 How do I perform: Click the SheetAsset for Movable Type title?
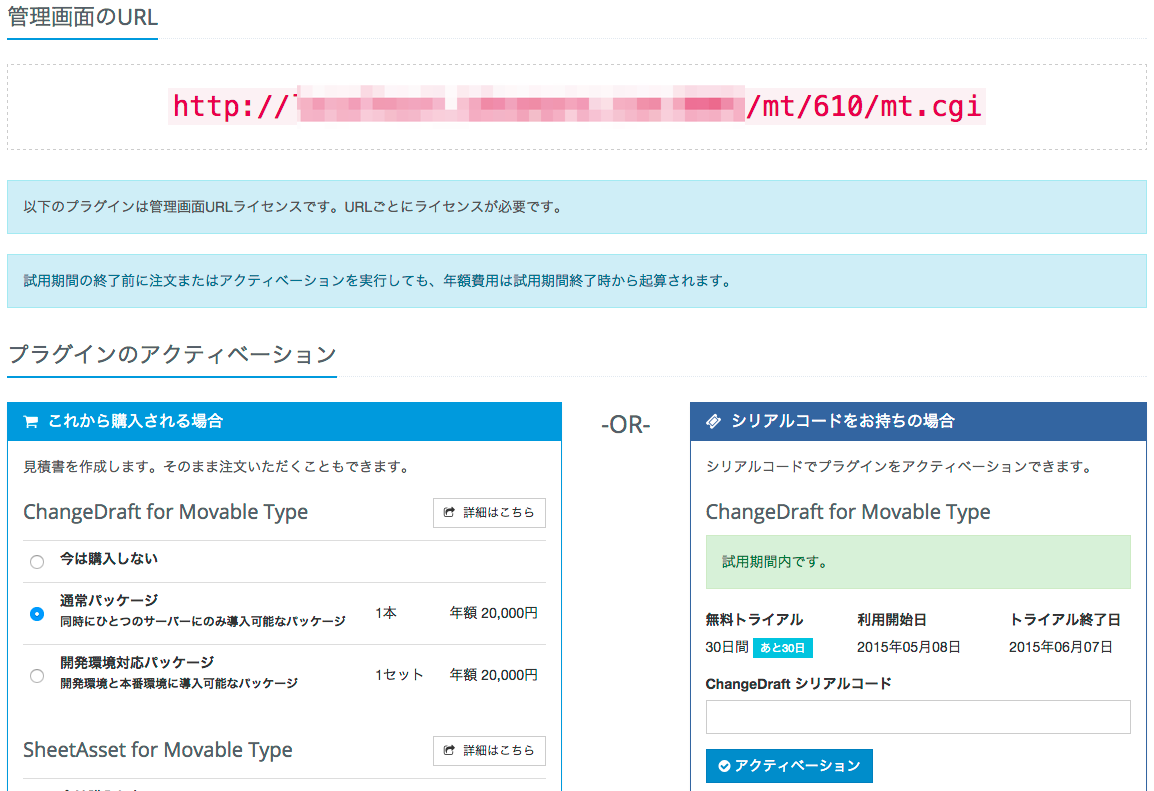click(157, 750)
